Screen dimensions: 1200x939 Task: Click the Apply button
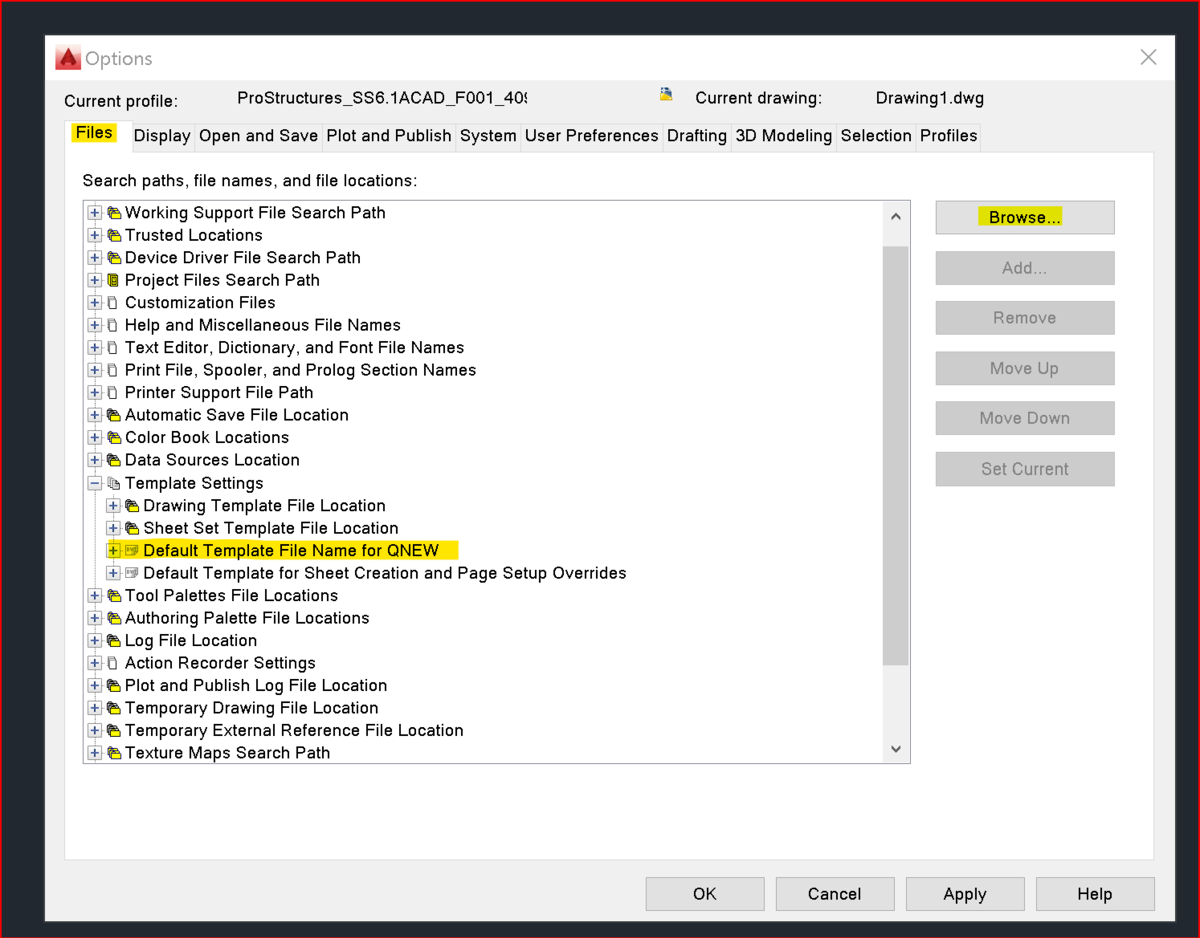pos(965,894)
